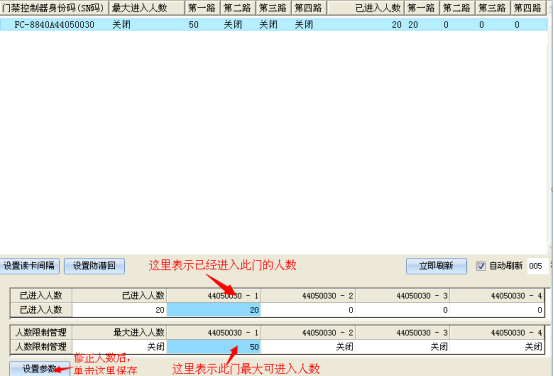Click the entered-count cell under 44050030 - 2
This screenshot has height=376, width=554.
pyautogui.click(x=308, y=310)
